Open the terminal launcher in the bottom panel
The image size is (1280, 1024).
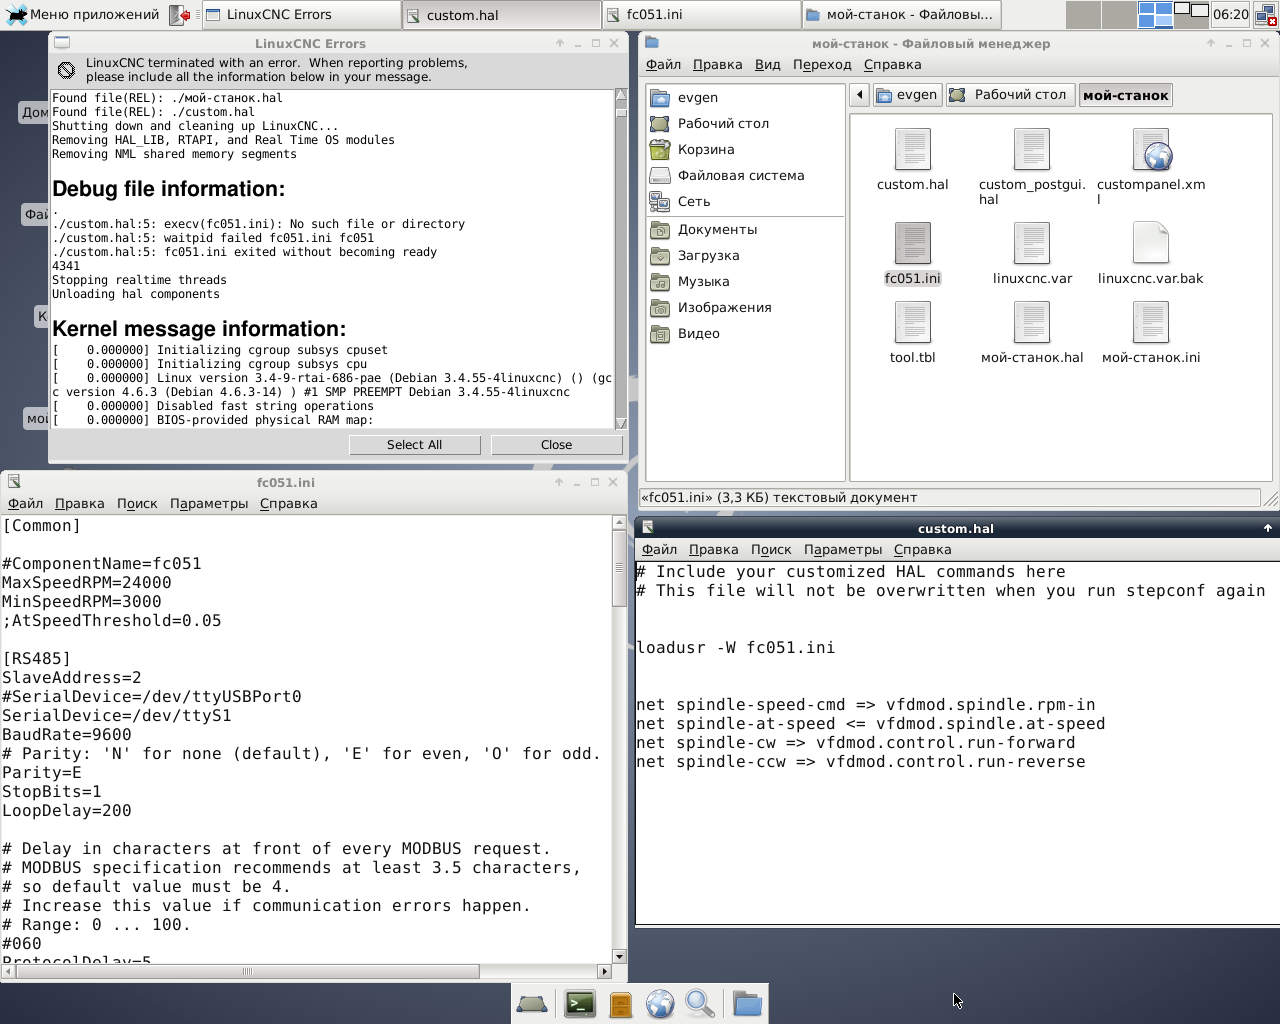[580, 1003]
